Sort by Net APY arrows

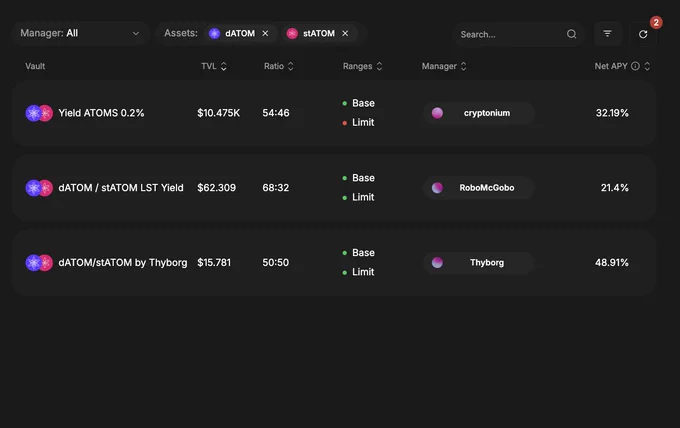tap(647, 66)
